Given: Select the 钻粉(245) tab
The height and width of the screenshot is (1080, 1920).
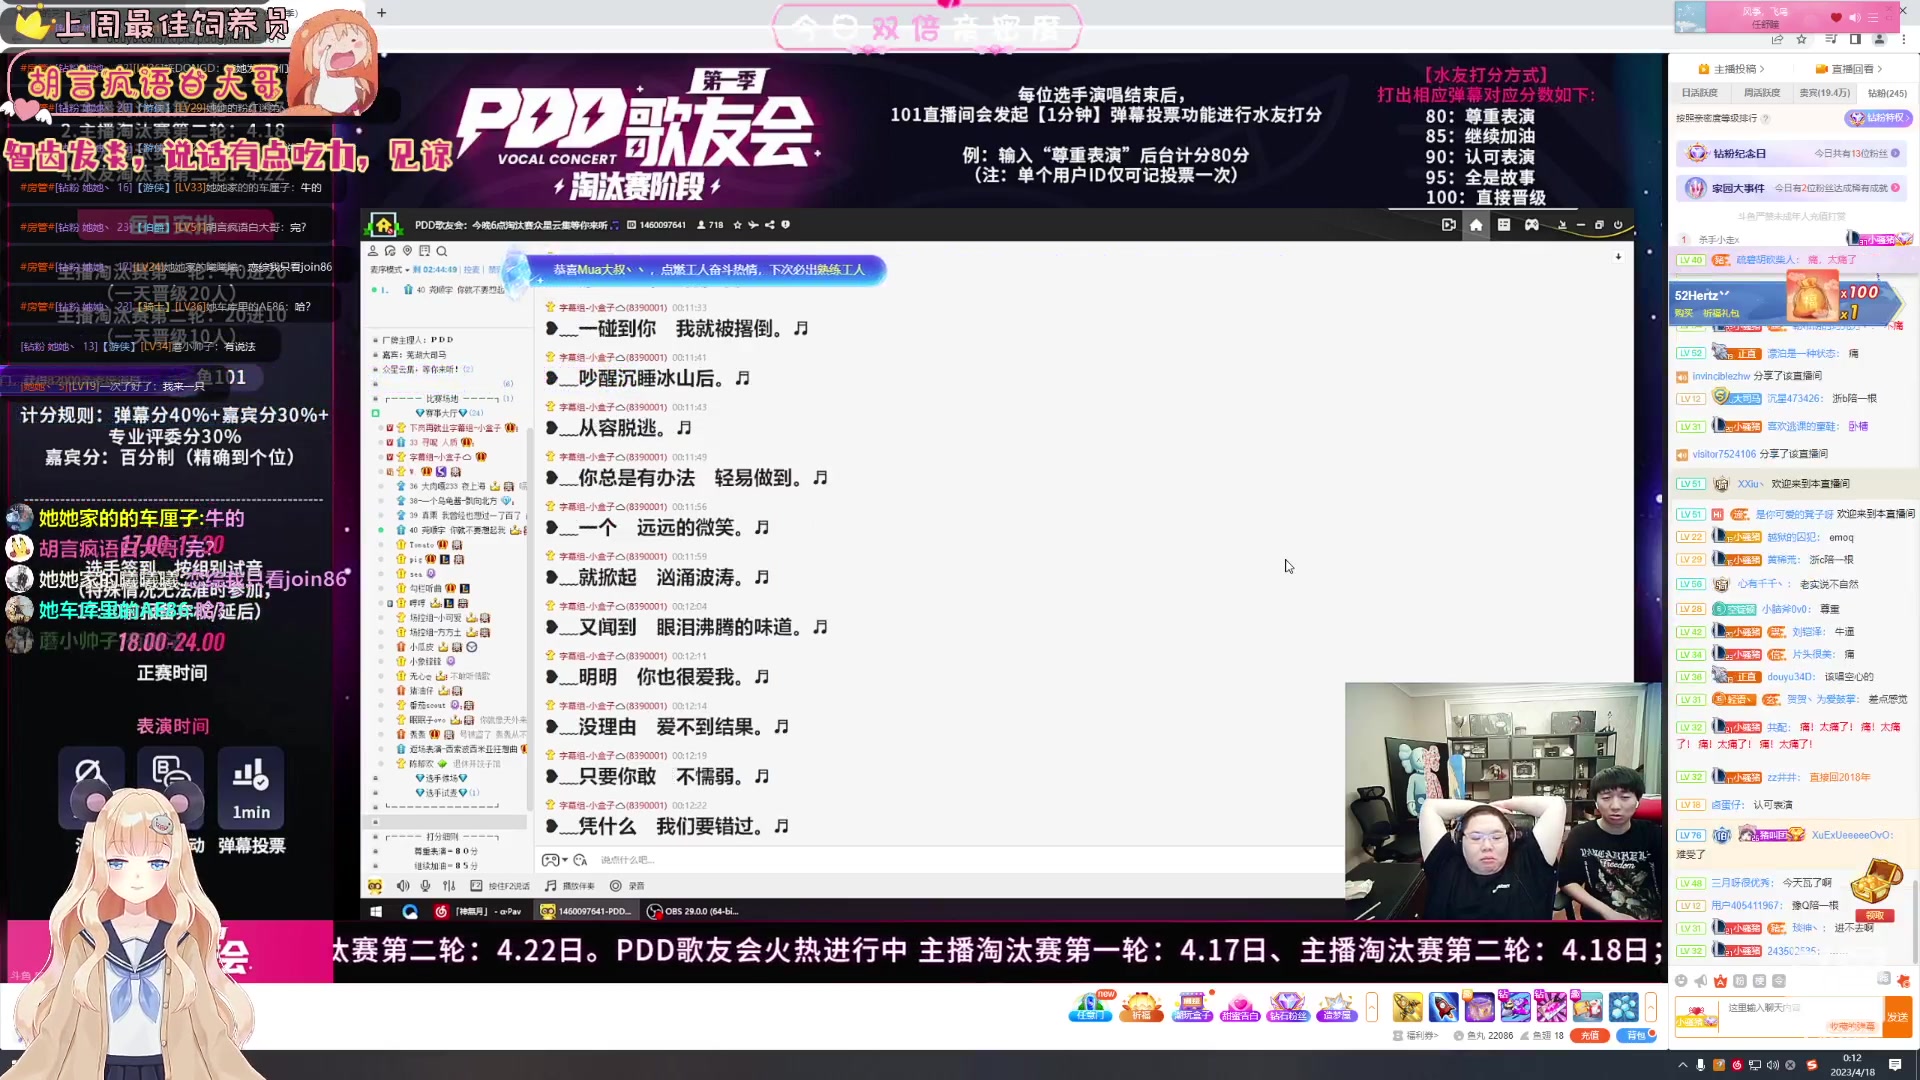Looking at the screenshot, I should point(1887,93).
